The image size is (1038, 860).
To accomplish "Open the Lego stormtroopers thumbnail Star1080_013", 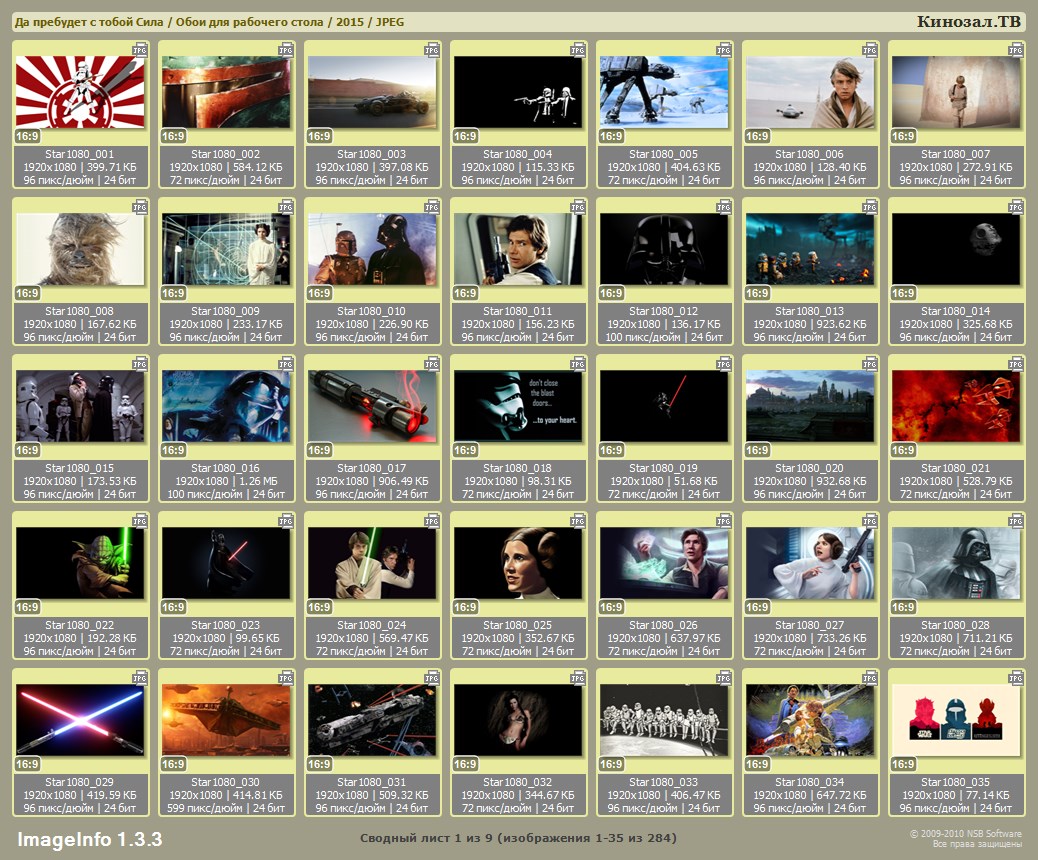I will (810, 248).
